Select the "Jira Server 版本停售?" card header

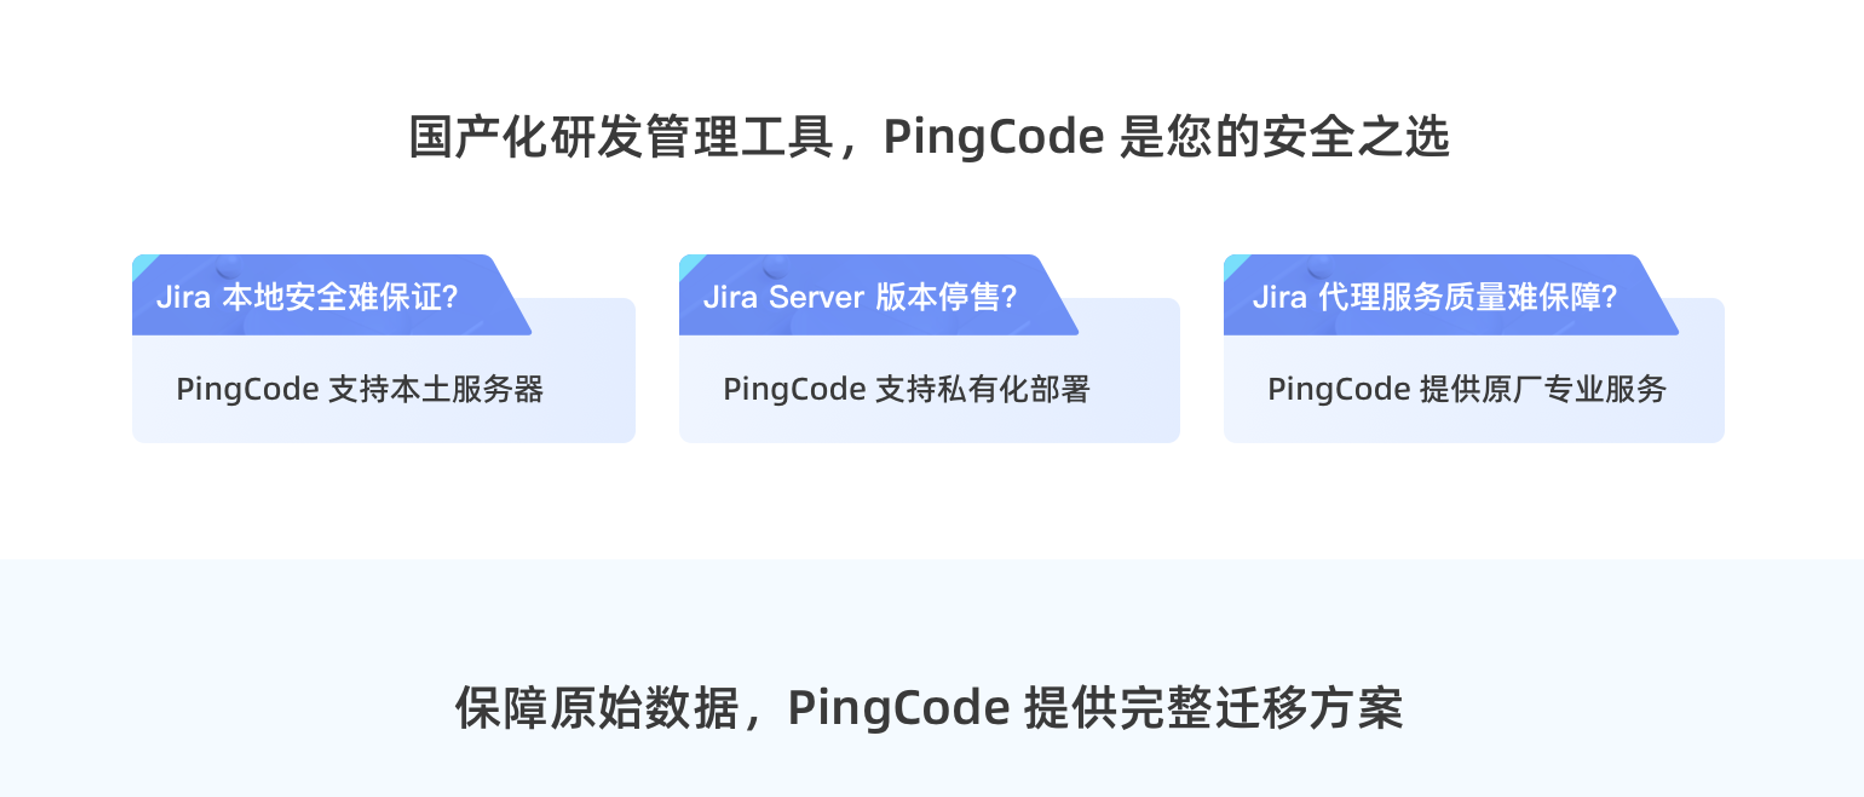860,297
